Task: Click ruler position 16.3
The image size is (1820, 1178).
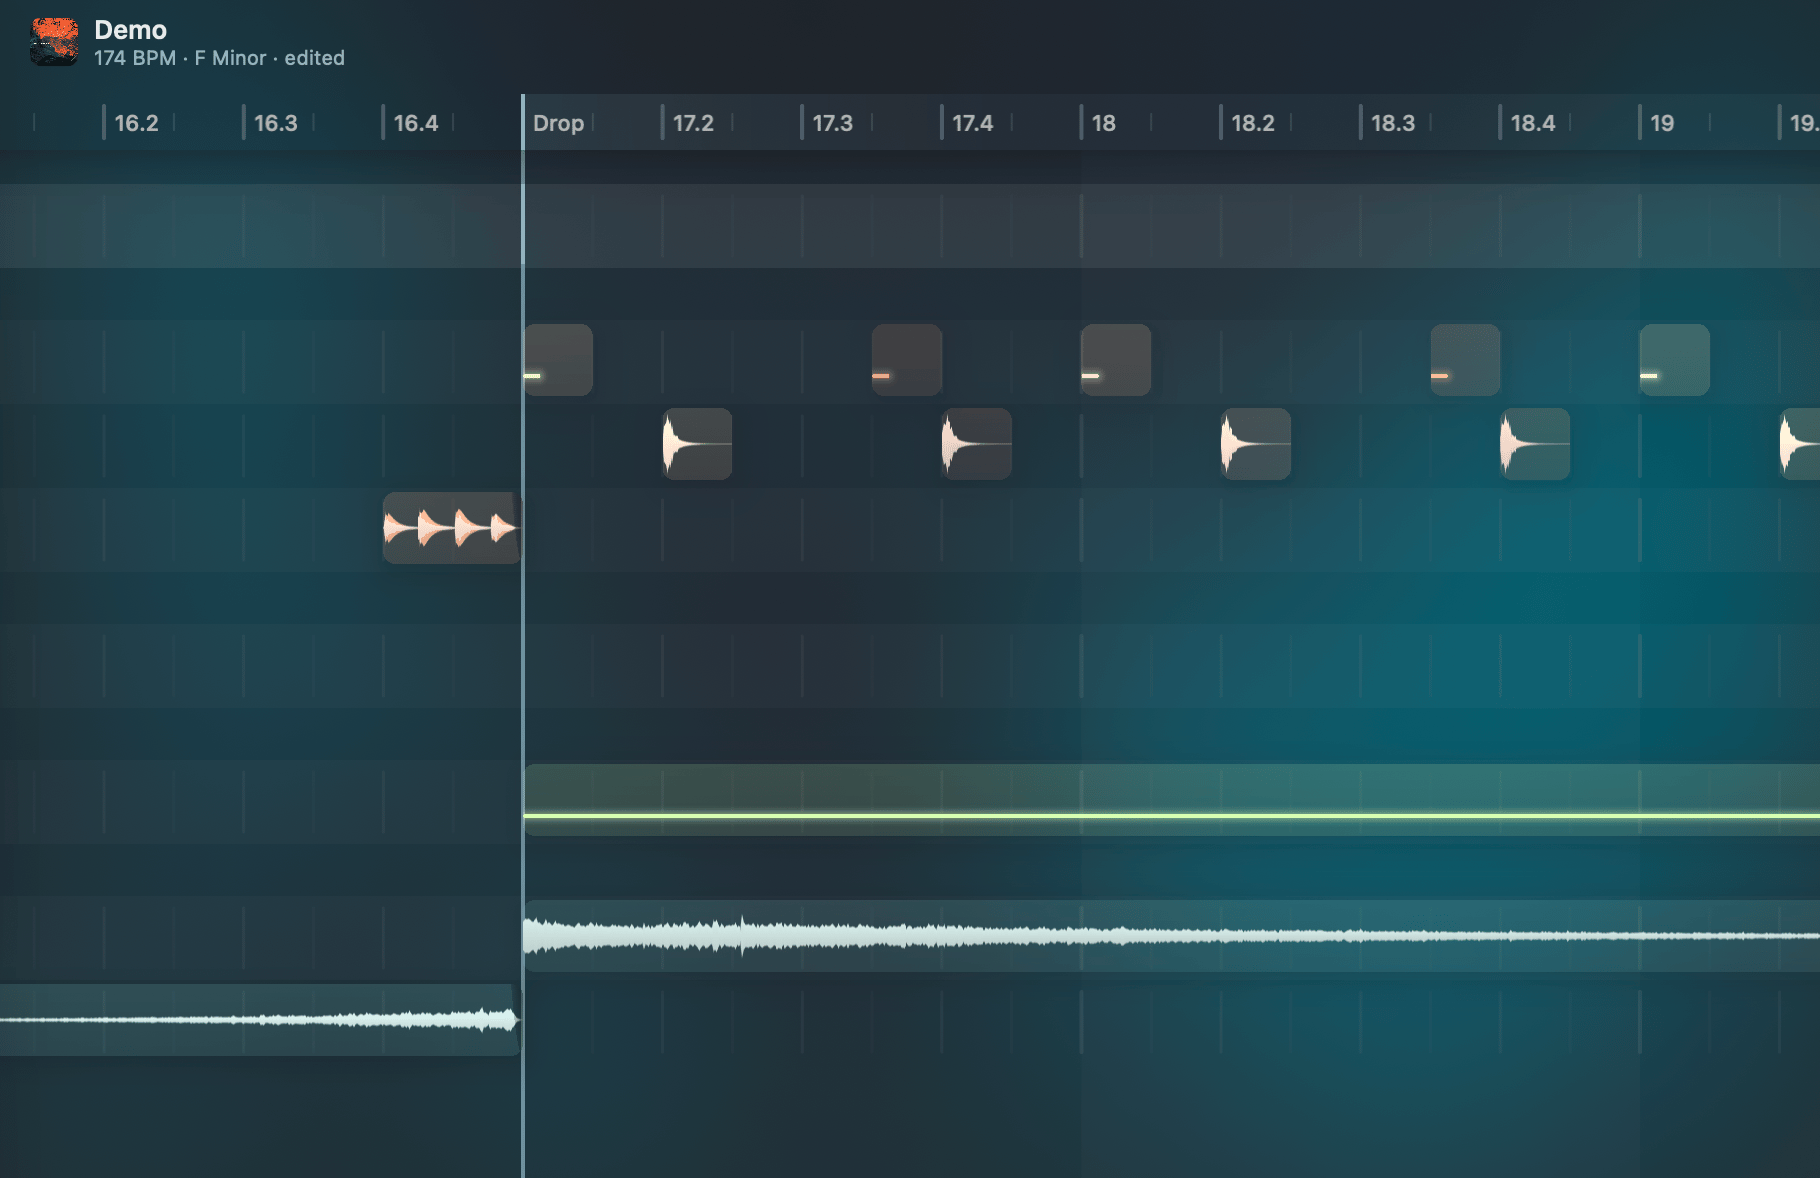Action: [276, 123]
